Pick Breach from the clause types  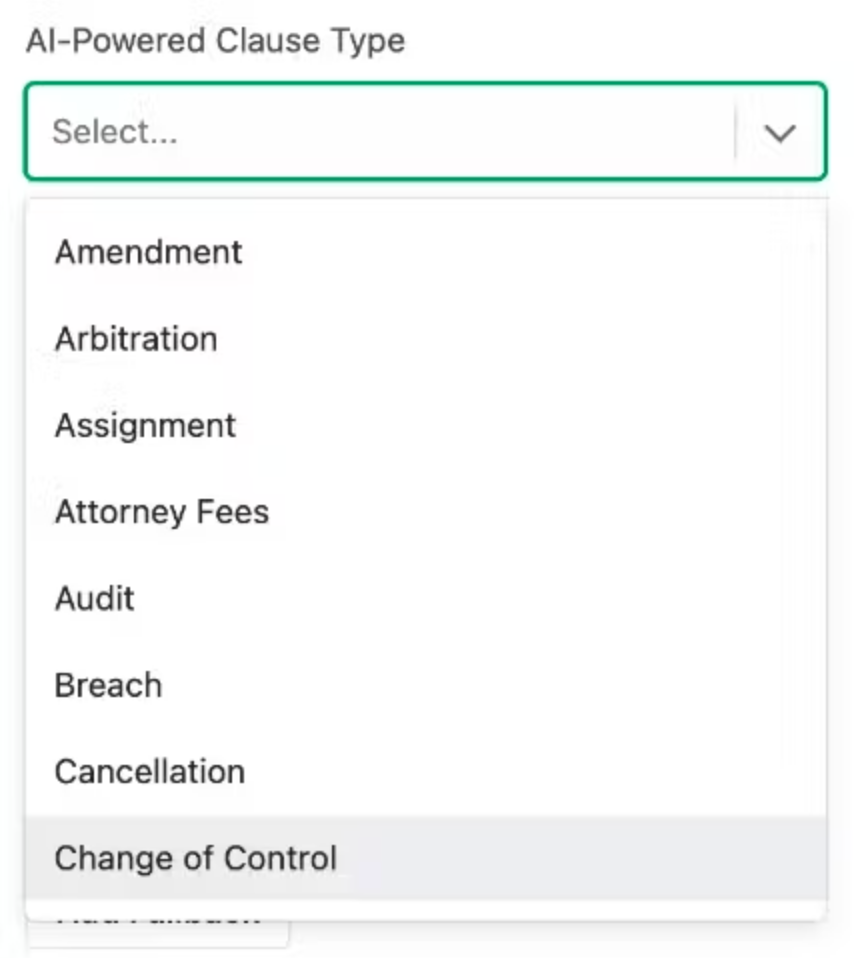point(426,685)
